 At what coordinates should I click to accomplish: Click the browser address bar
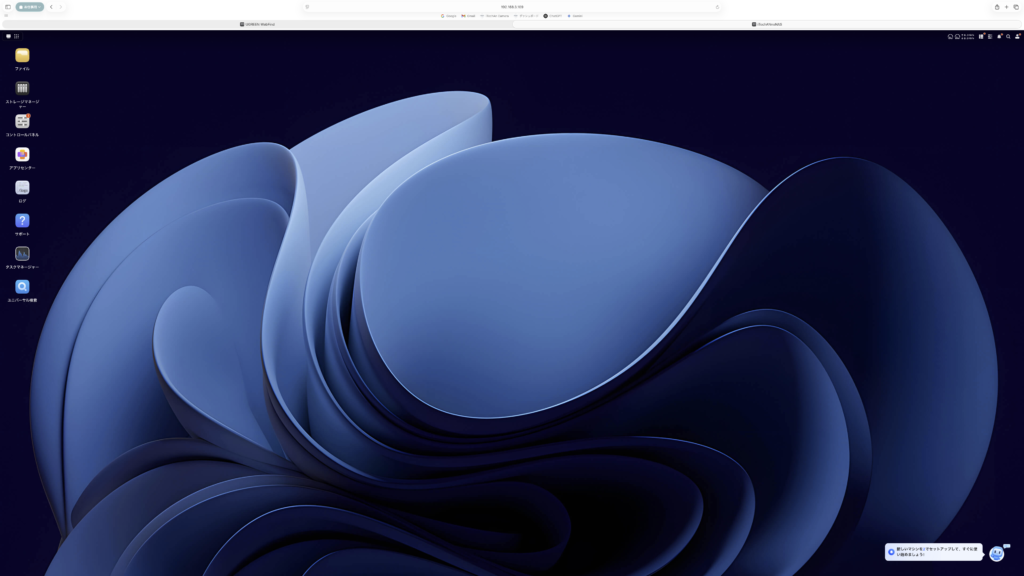pyautogui.click(x=512, y=7)
